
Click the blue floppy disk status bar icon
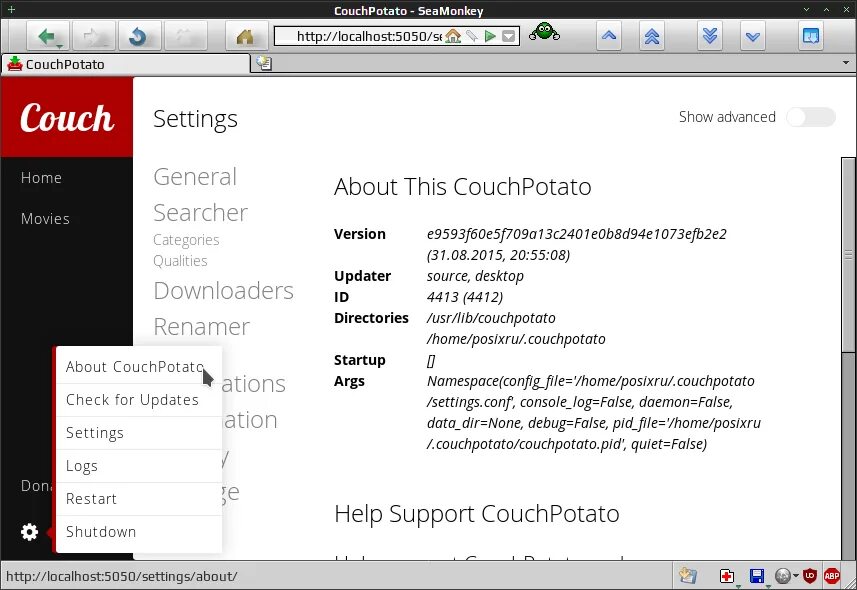coord(757,576)
